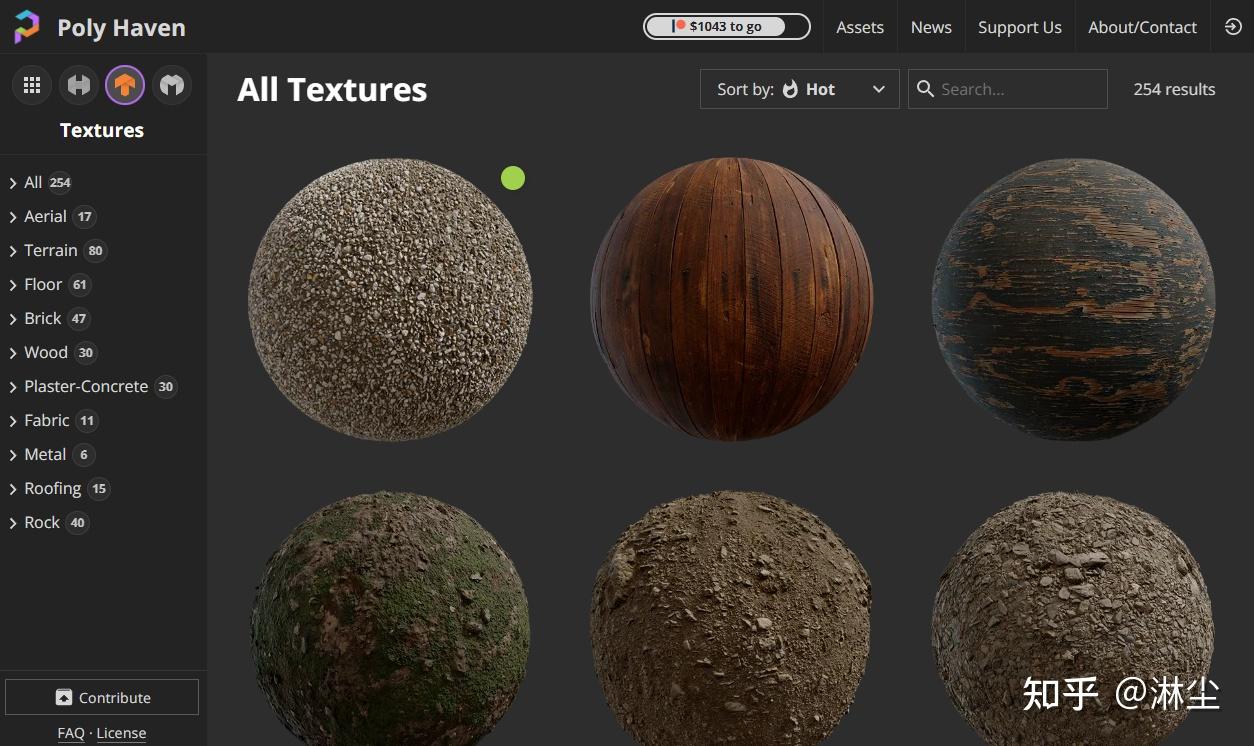Switch to the HDRIs asset type icon
Viewport: 1254px width, 746px height.
click(78, 86)
